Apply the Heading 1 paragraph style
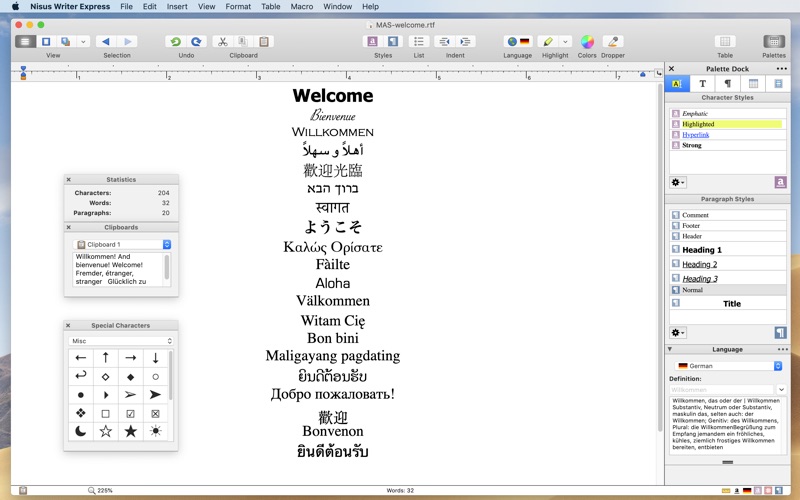The height and width of the screenshot is (500, 800). pyautogui.click(x=728, y=249)
